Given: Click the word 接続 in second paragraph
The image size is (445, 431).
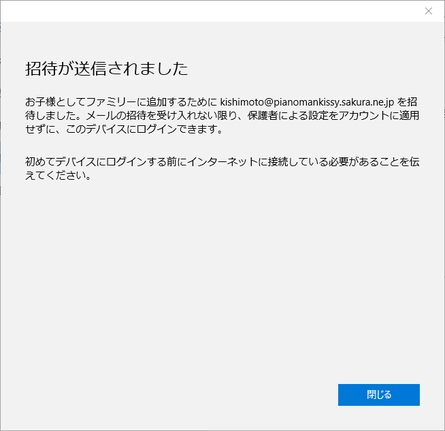Looking at the screenshot, I should tap(278, 162).
